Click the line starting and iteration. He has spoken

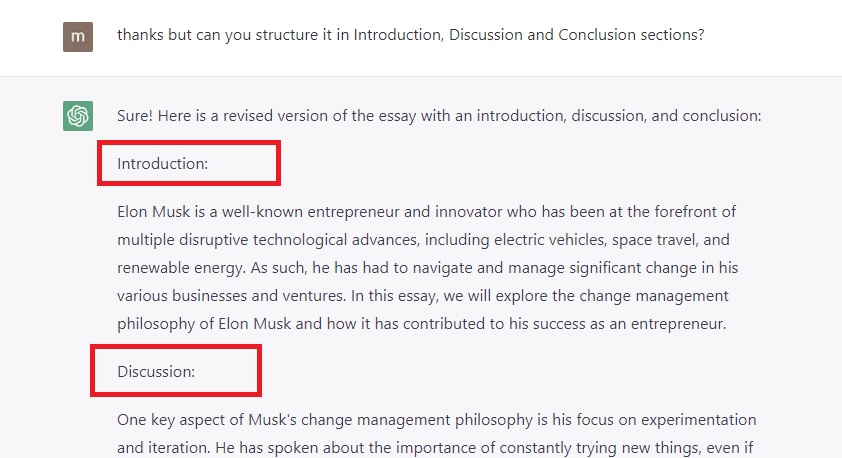435,448
